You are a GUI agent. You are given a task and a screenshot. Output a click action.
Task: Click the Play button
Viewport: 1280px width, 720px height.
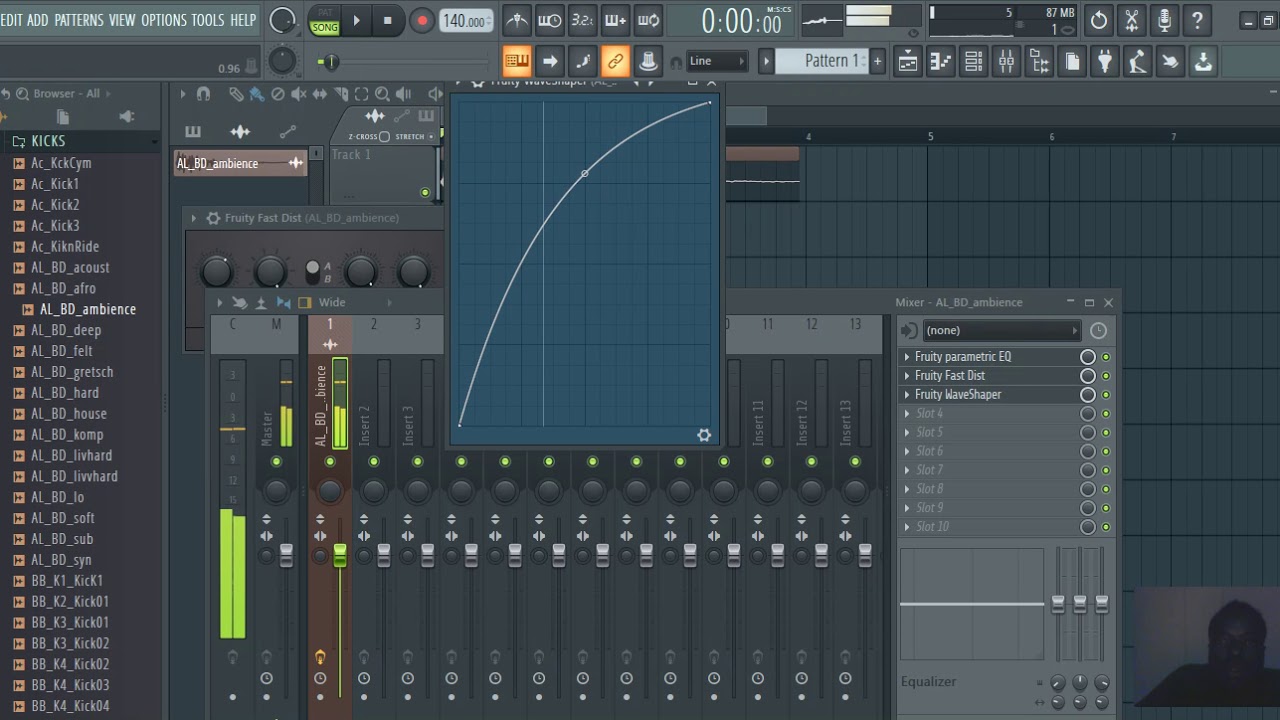tap(356, 20)
